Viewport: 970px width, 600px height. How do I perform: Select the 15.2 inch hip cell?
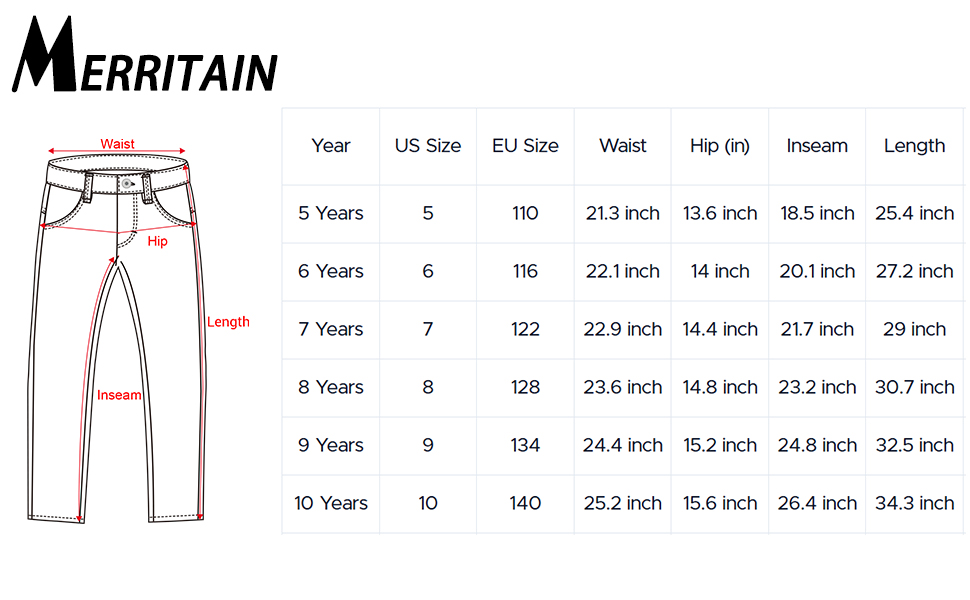[720, 445]
